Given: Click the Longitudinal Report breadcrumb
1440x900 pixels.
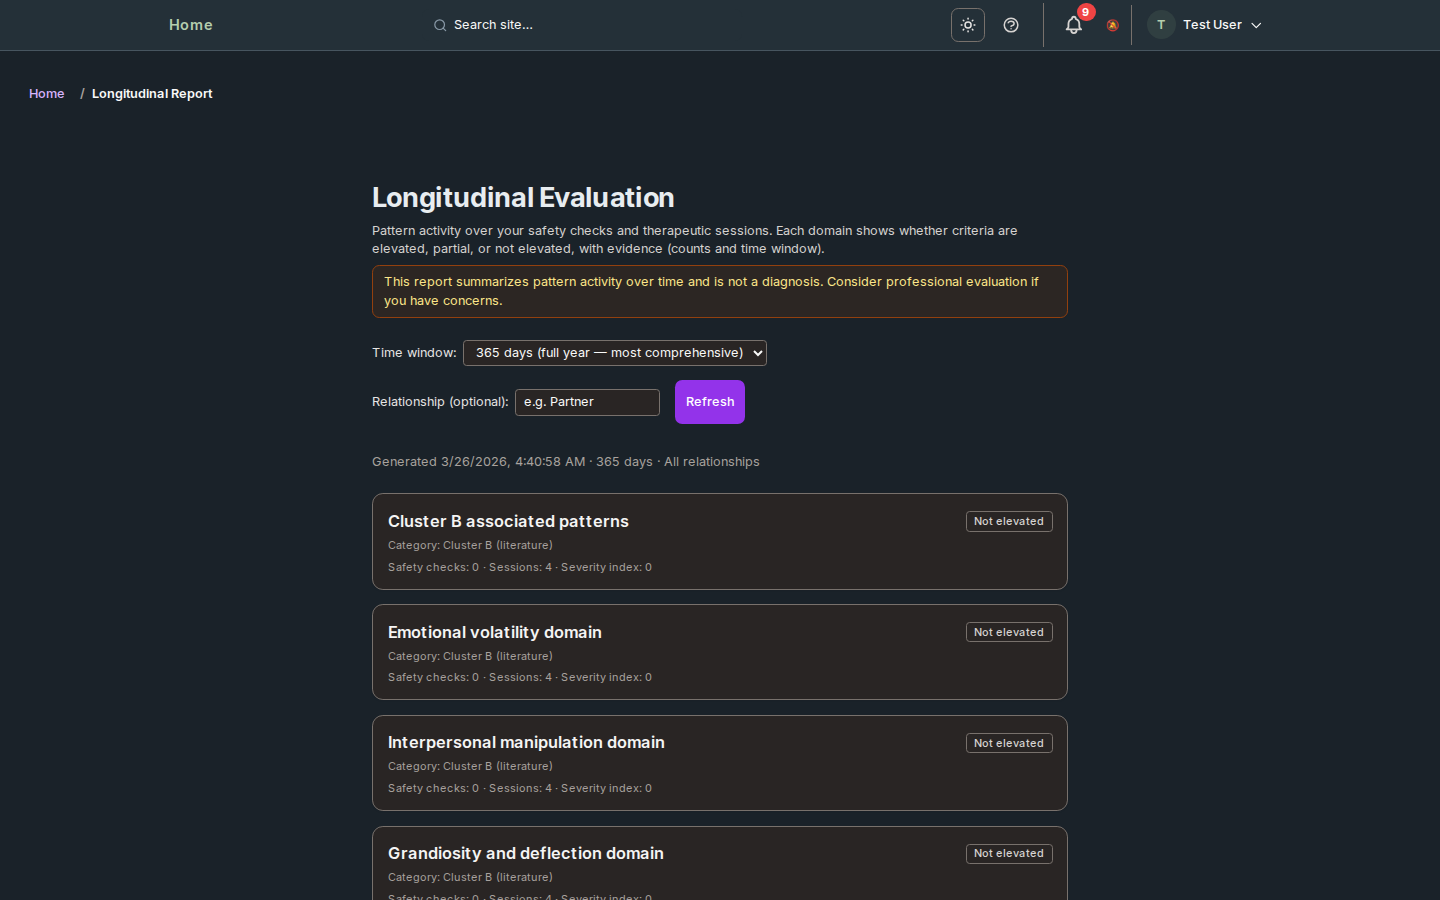Looking at the screenshot, I should tap(152, 93).
